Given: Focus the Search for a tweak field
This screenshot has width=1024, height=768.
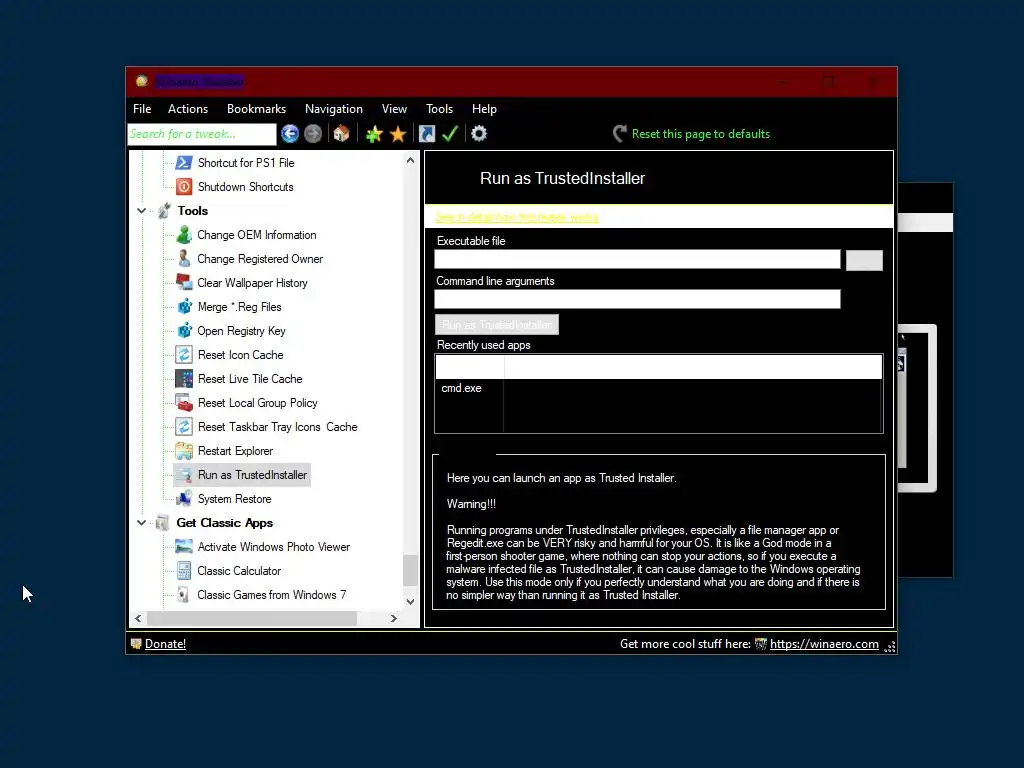Looking at the screenshot, I should tap(202, 134).
